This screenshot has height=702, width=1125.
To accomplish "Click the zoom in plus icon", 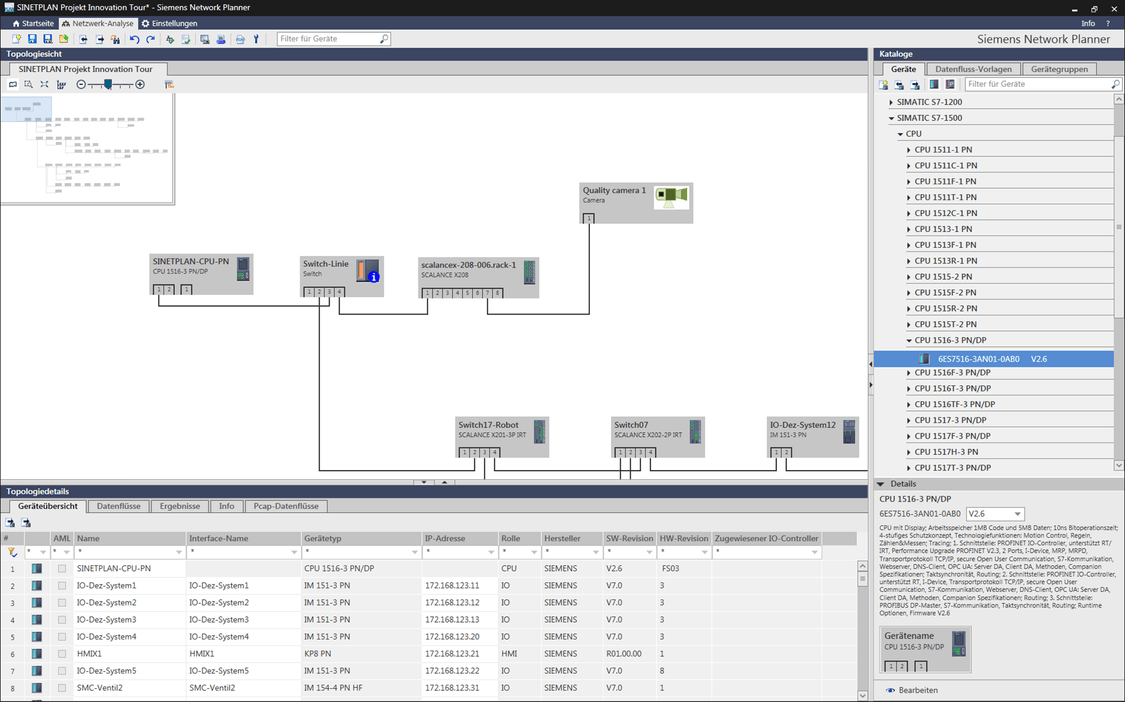I will pyautogui.click(x=140, y=85).
